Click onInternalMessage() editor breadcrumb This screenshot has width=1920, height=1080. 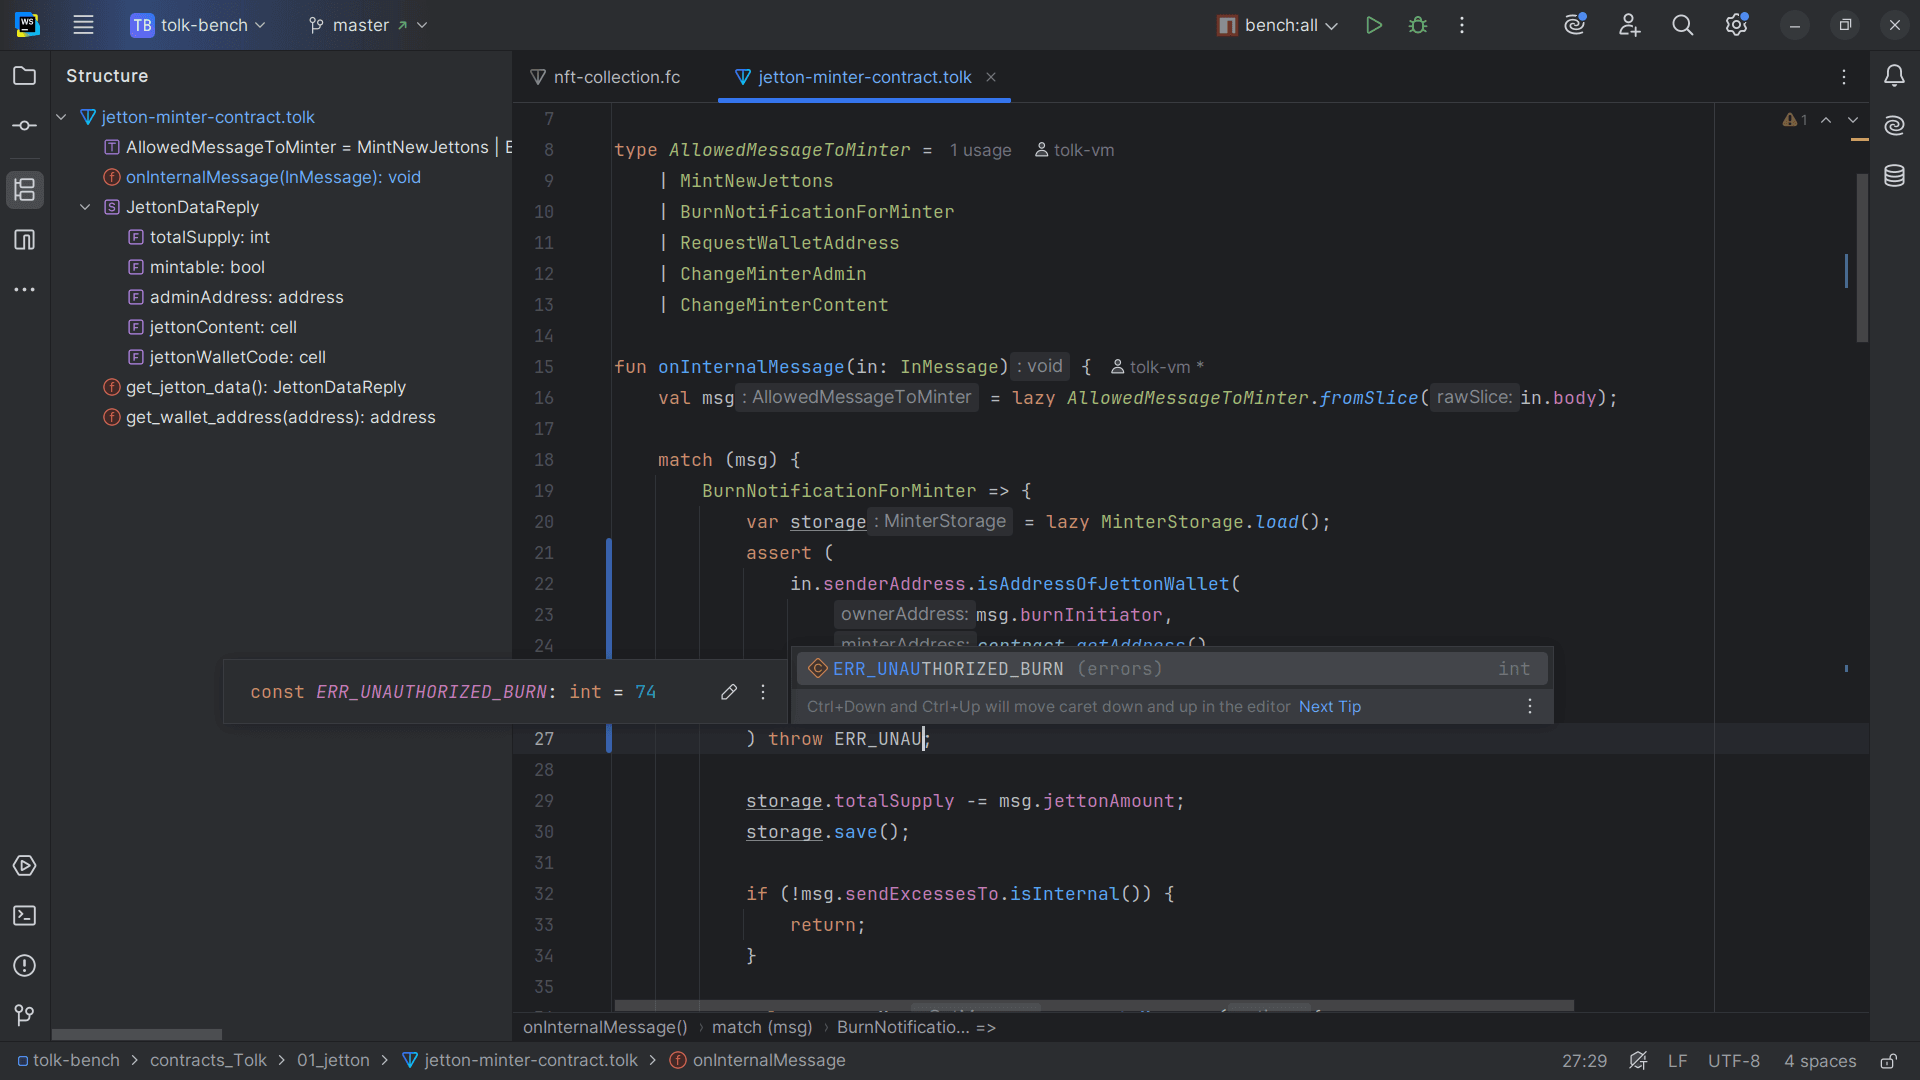click(x=605, y=1027)
